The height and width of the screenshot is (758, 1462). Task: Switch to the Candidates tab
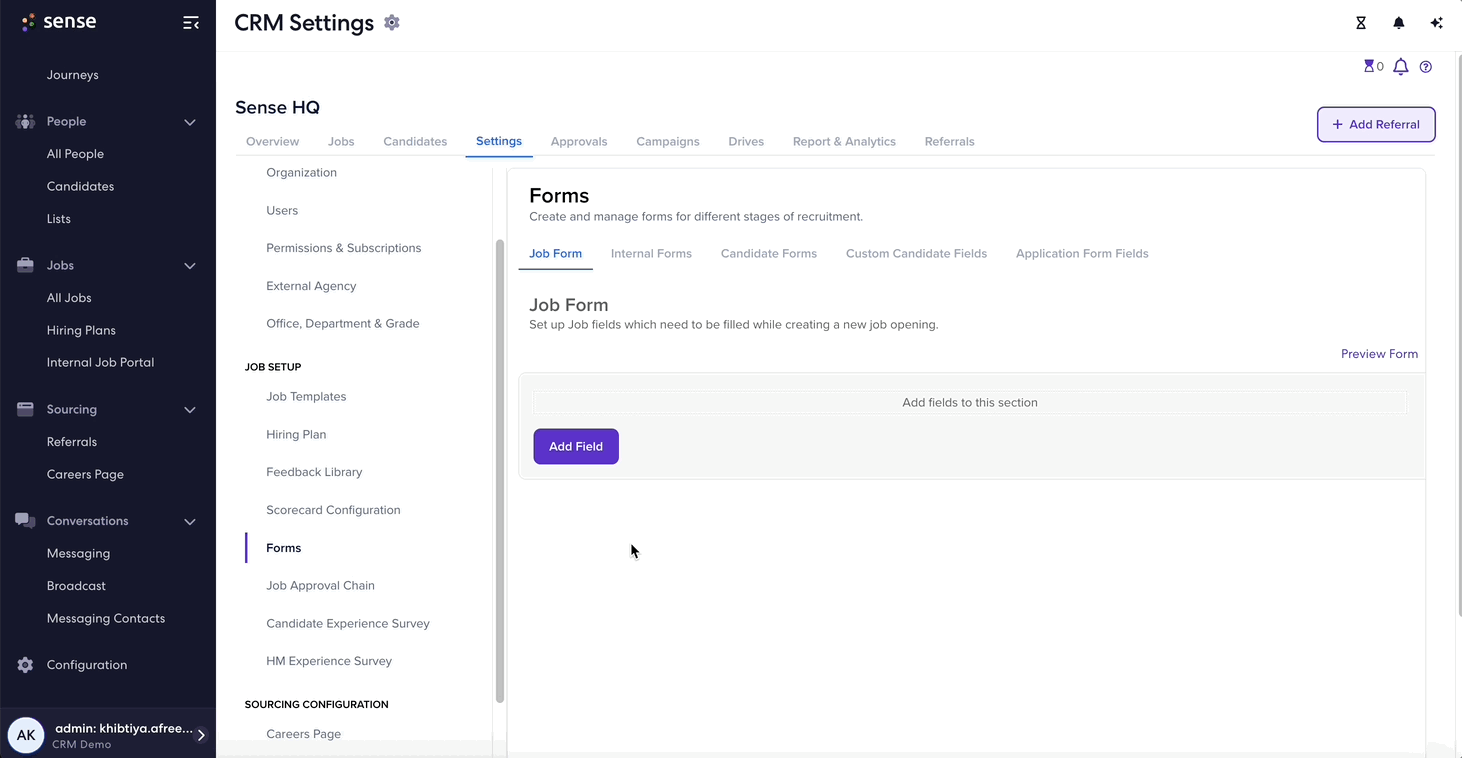click(x=415, y=141)
